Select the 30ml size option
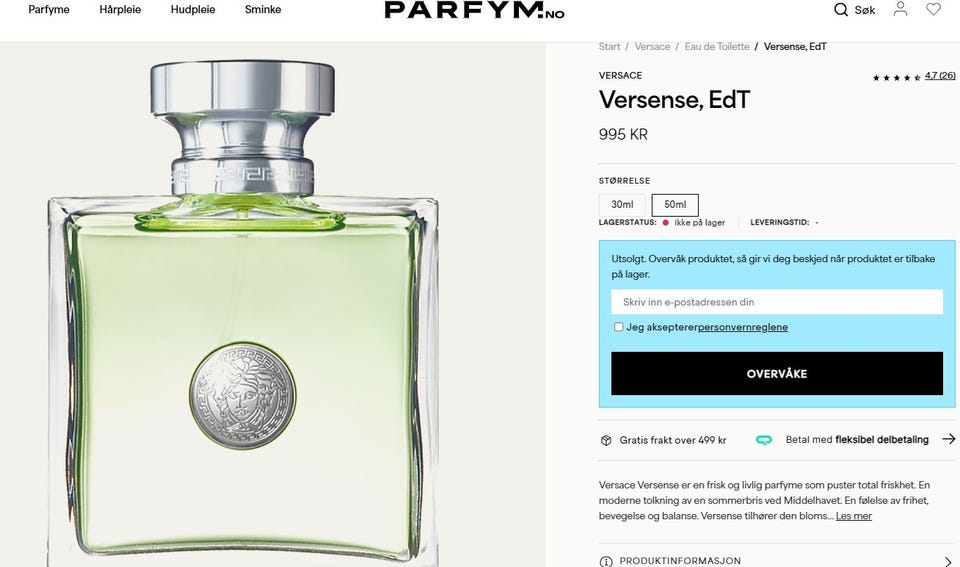 click(x=622, y=205)
